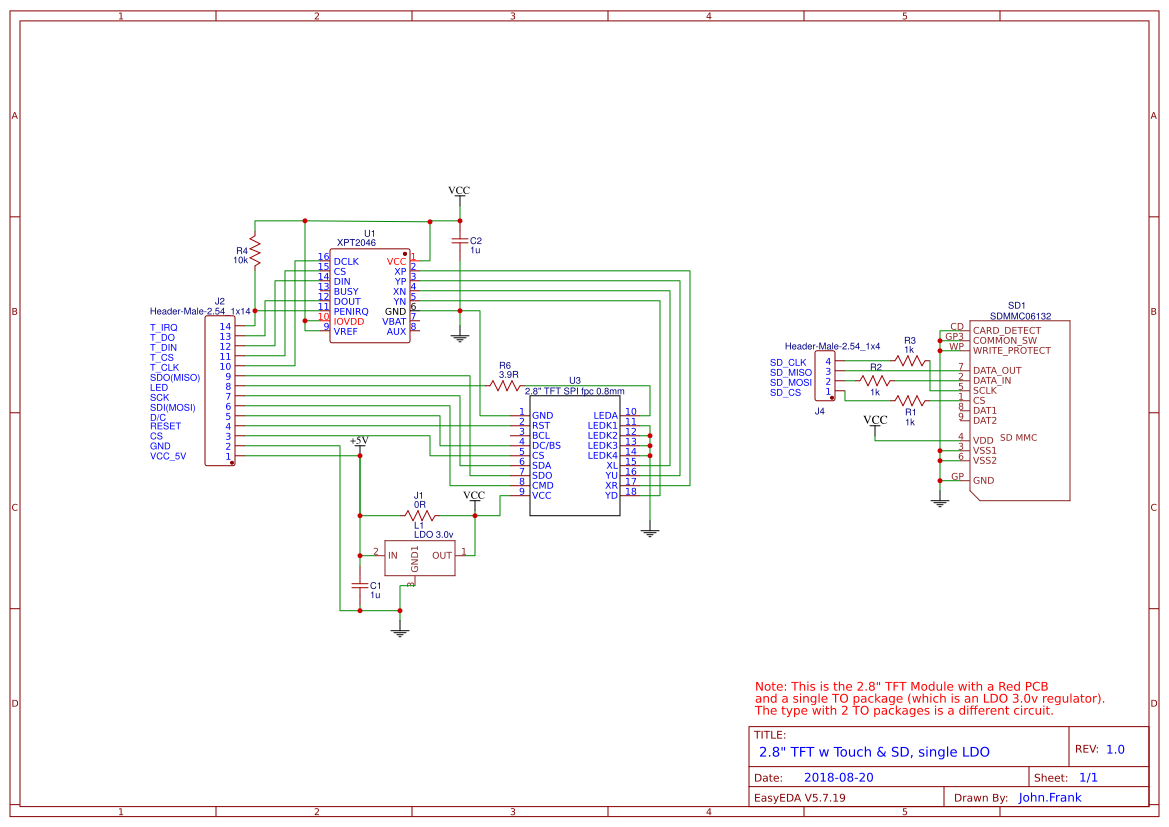Click the John.Frank drawn-by name
Viewport: 1169px width, 827px height.
(1049, 798)
